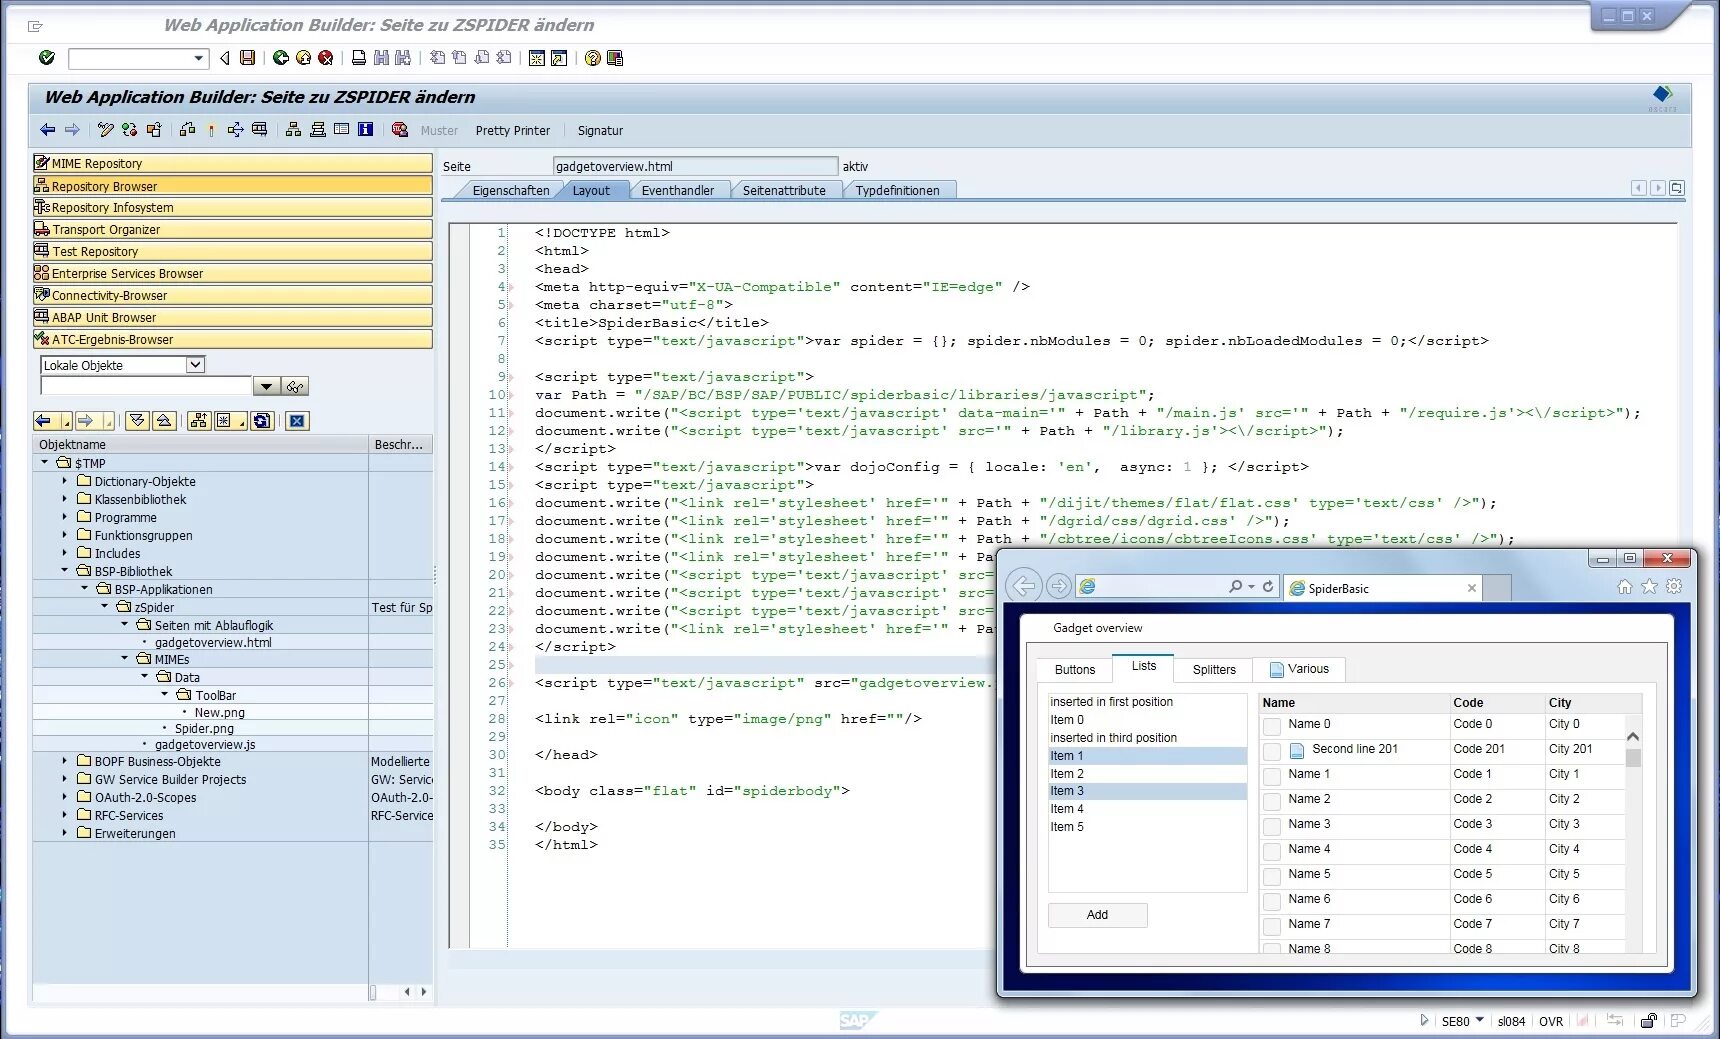Click Expand all nodes icon in tree toolbar
The image size is (1720, 1039).
point(139,421)
